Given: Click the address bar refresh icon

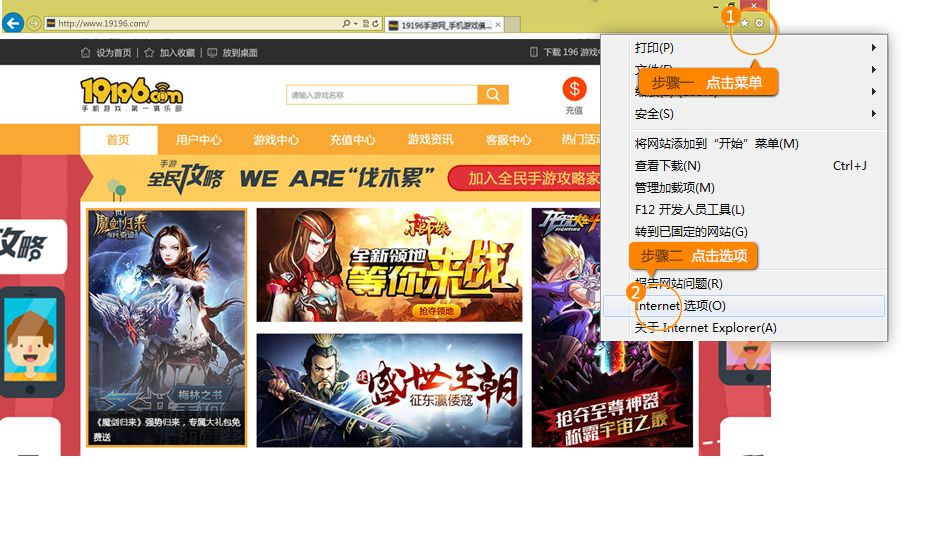Looking at the screenshot, I should [375, 23].
